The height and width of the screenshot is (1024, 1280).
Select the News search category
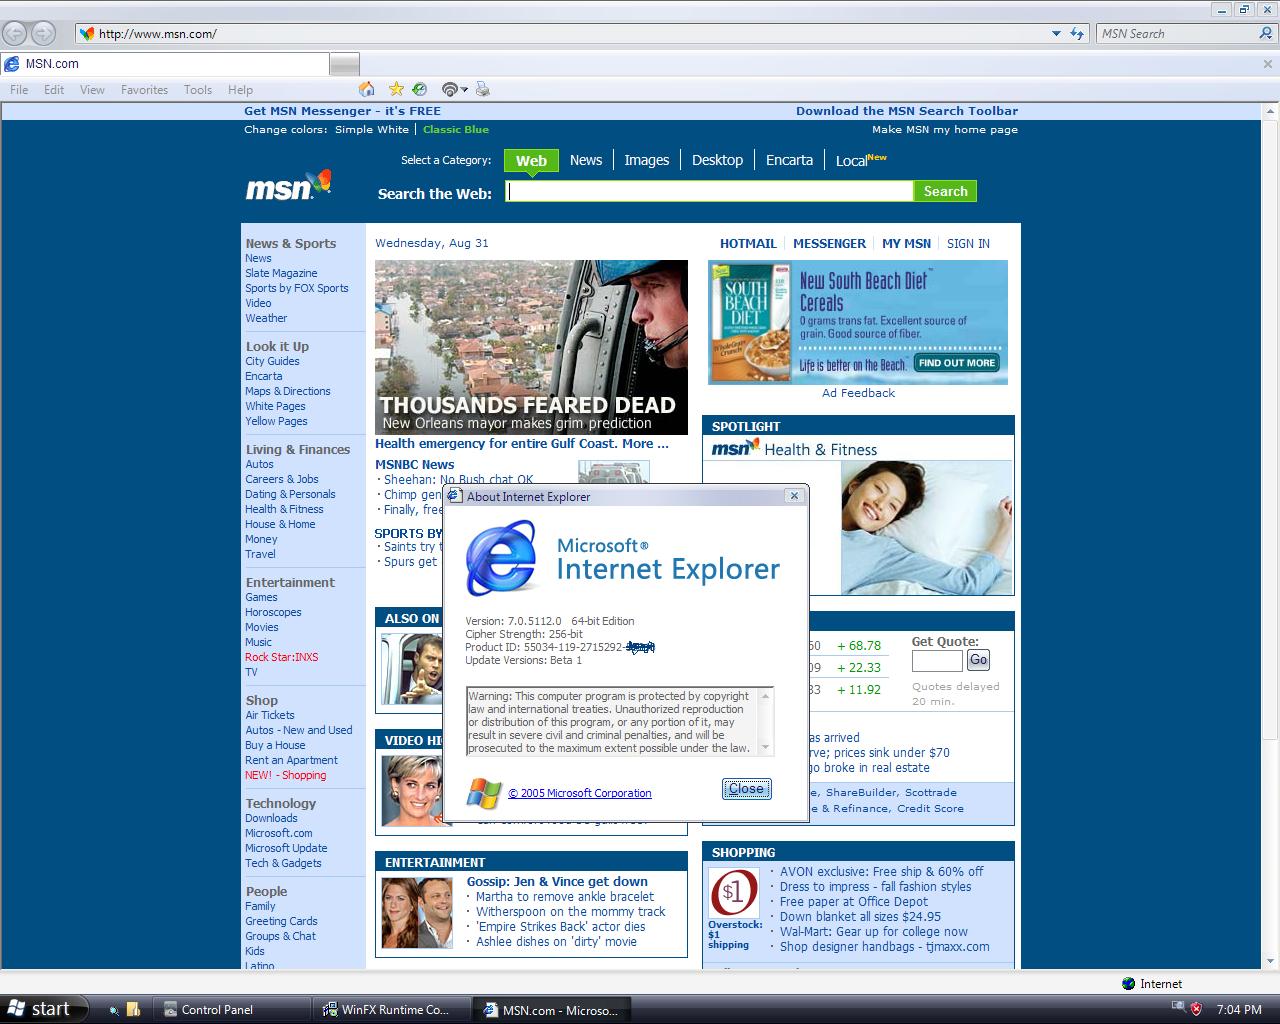586,160
